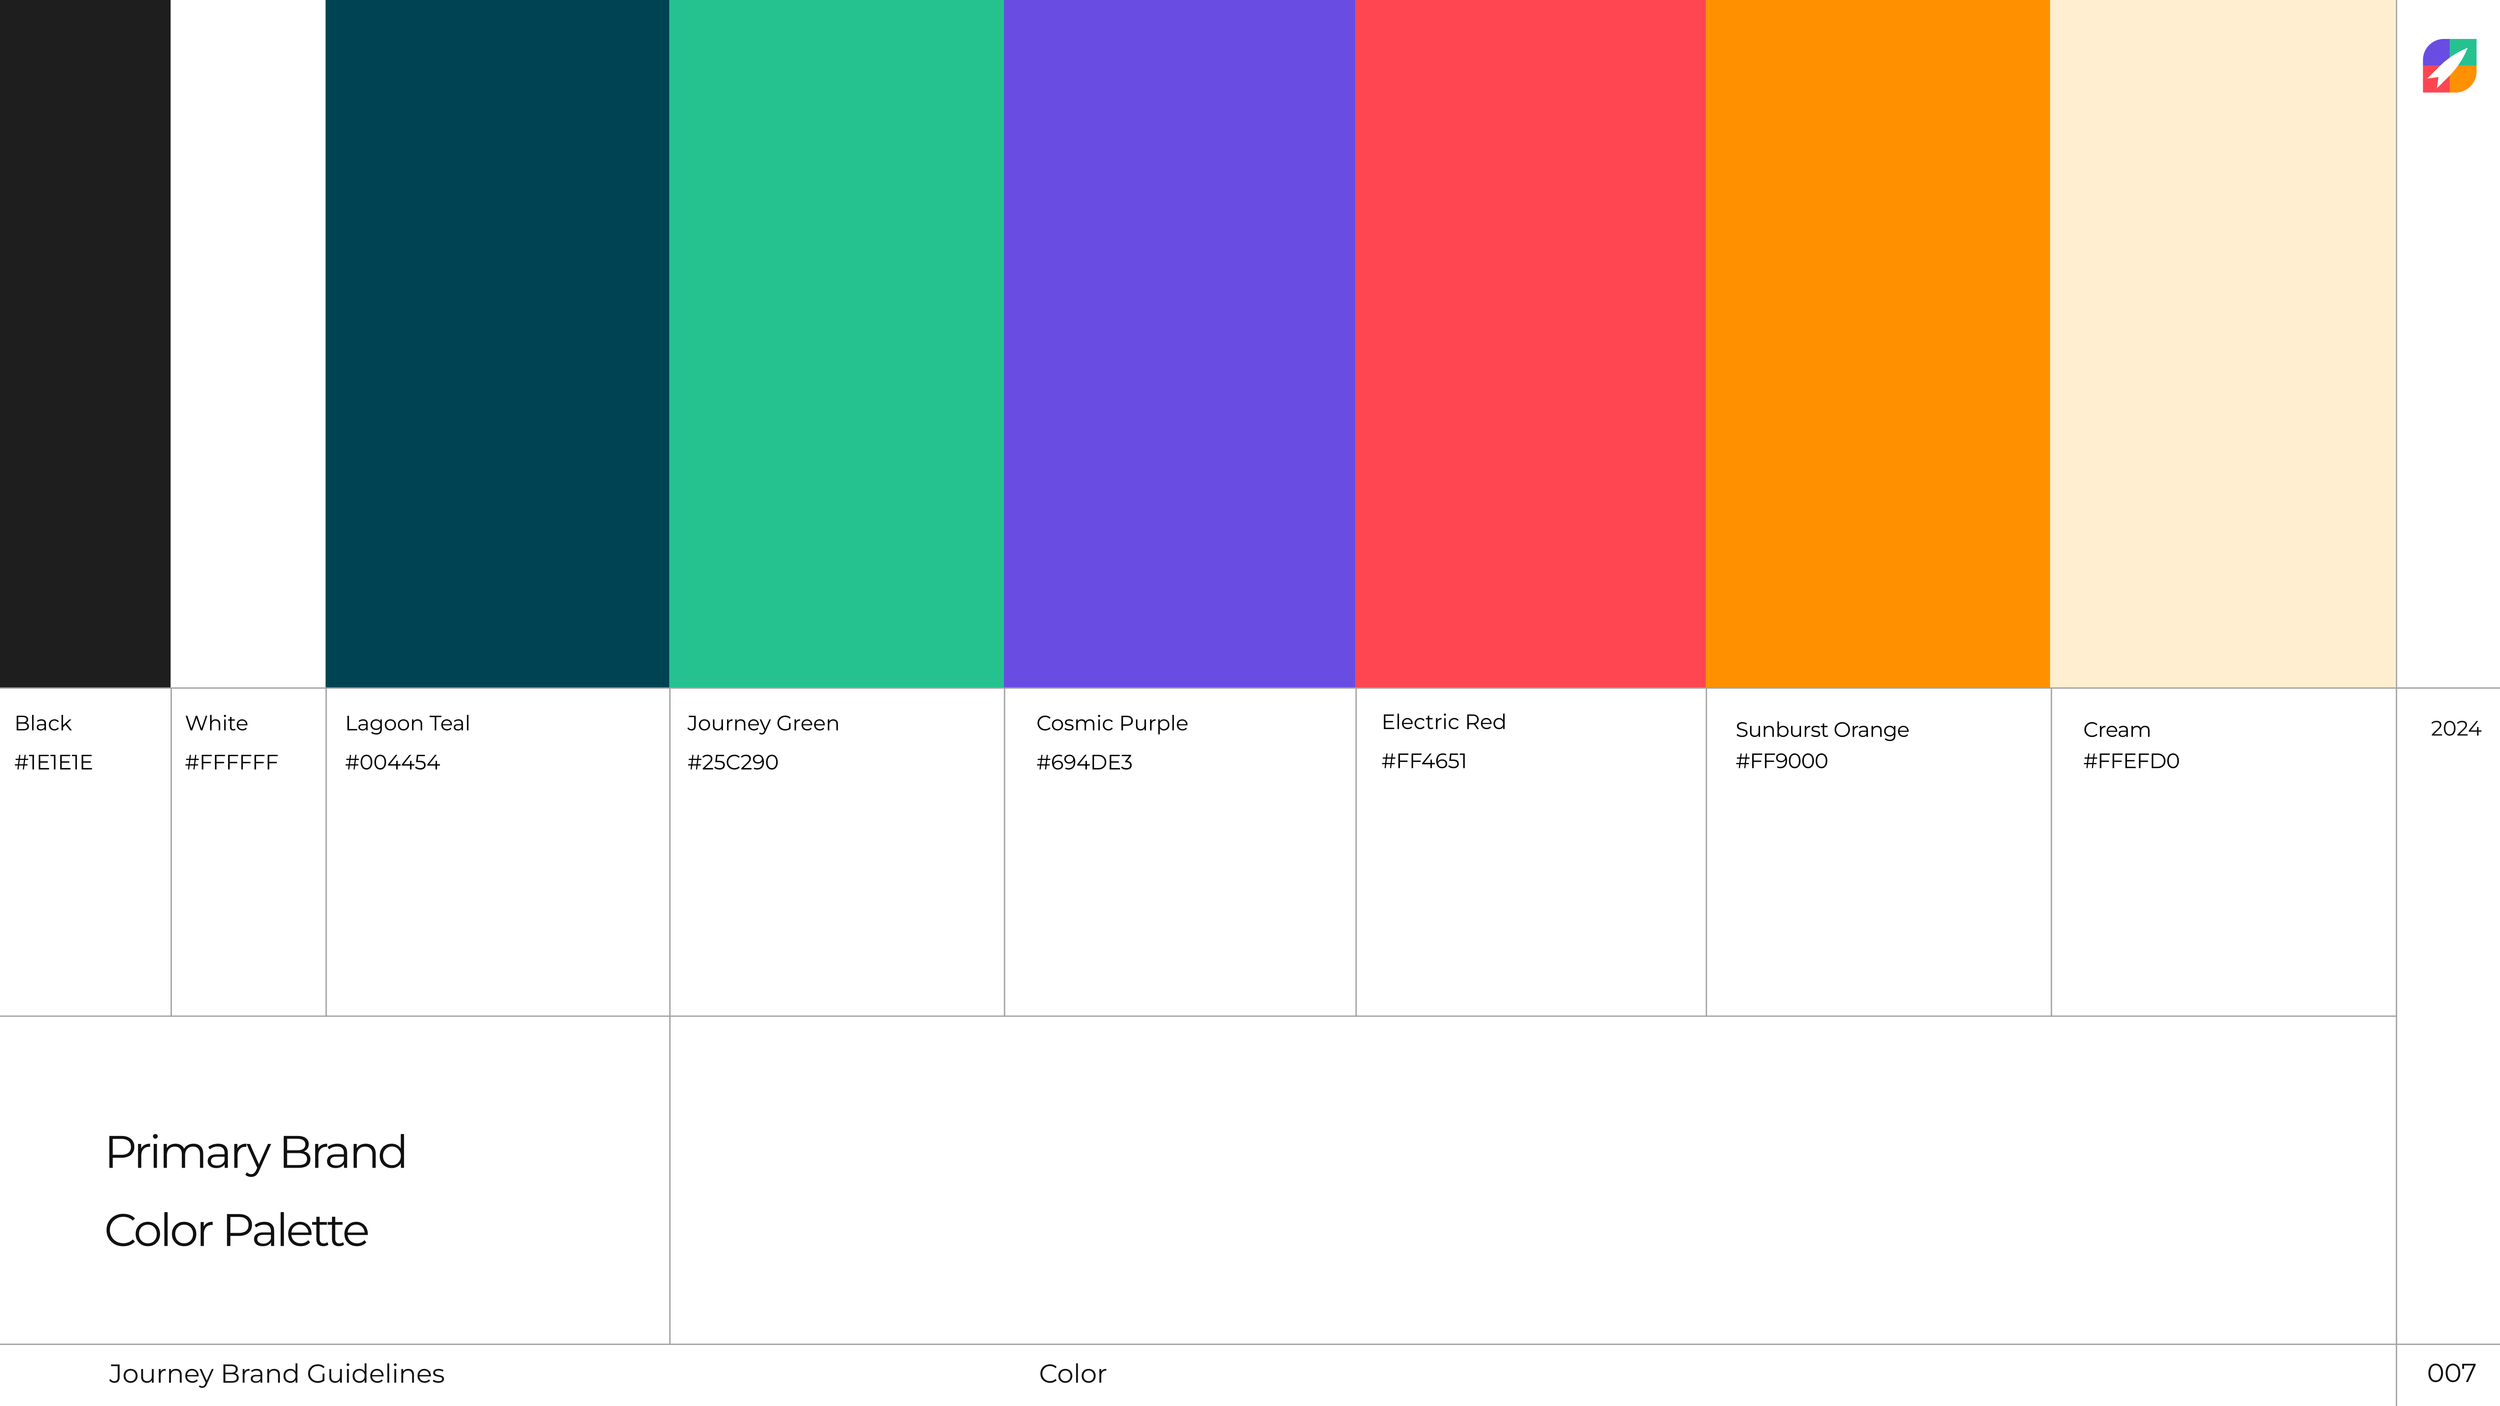This screenshot has height=1406, width=2500.
Task: Click the year '2024' text
Action: pyautogui.click(x=2456, y=728)
